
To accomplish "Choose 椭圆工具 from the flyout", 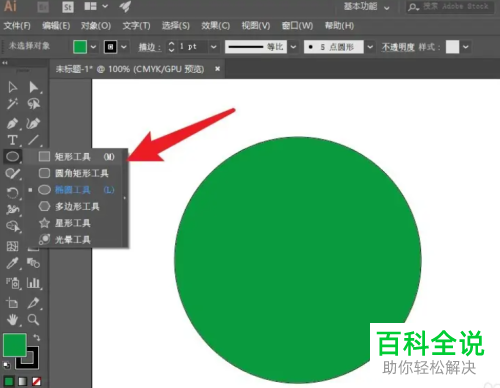I will pyautogui.click(x=76, y=190).
